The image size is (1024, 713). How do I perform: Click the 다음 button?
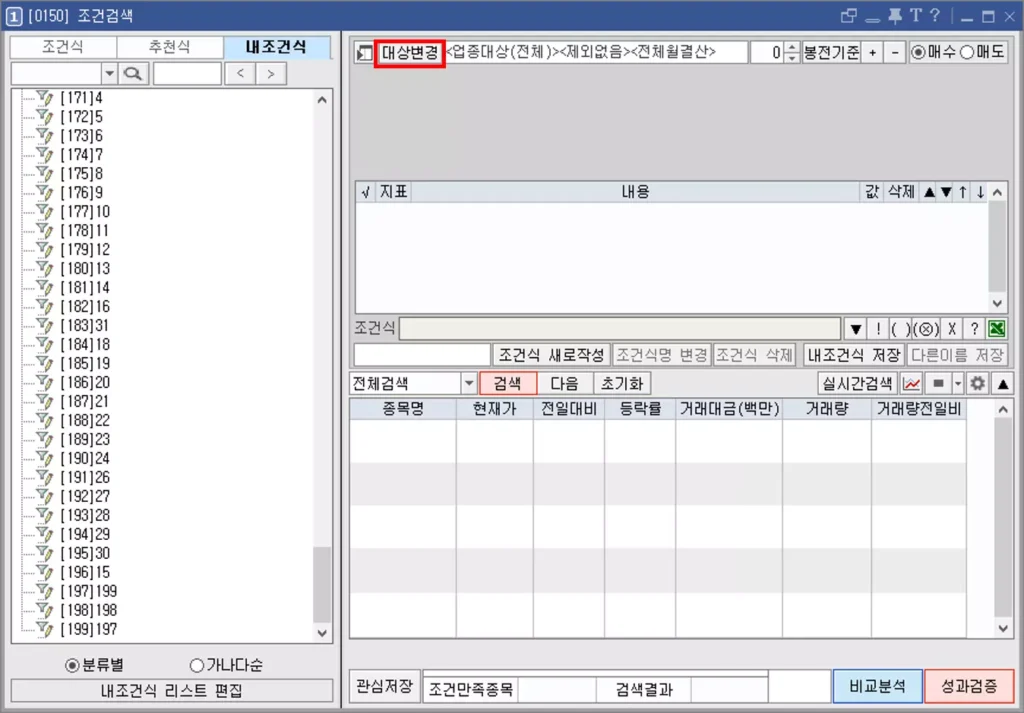pos(565,383)
